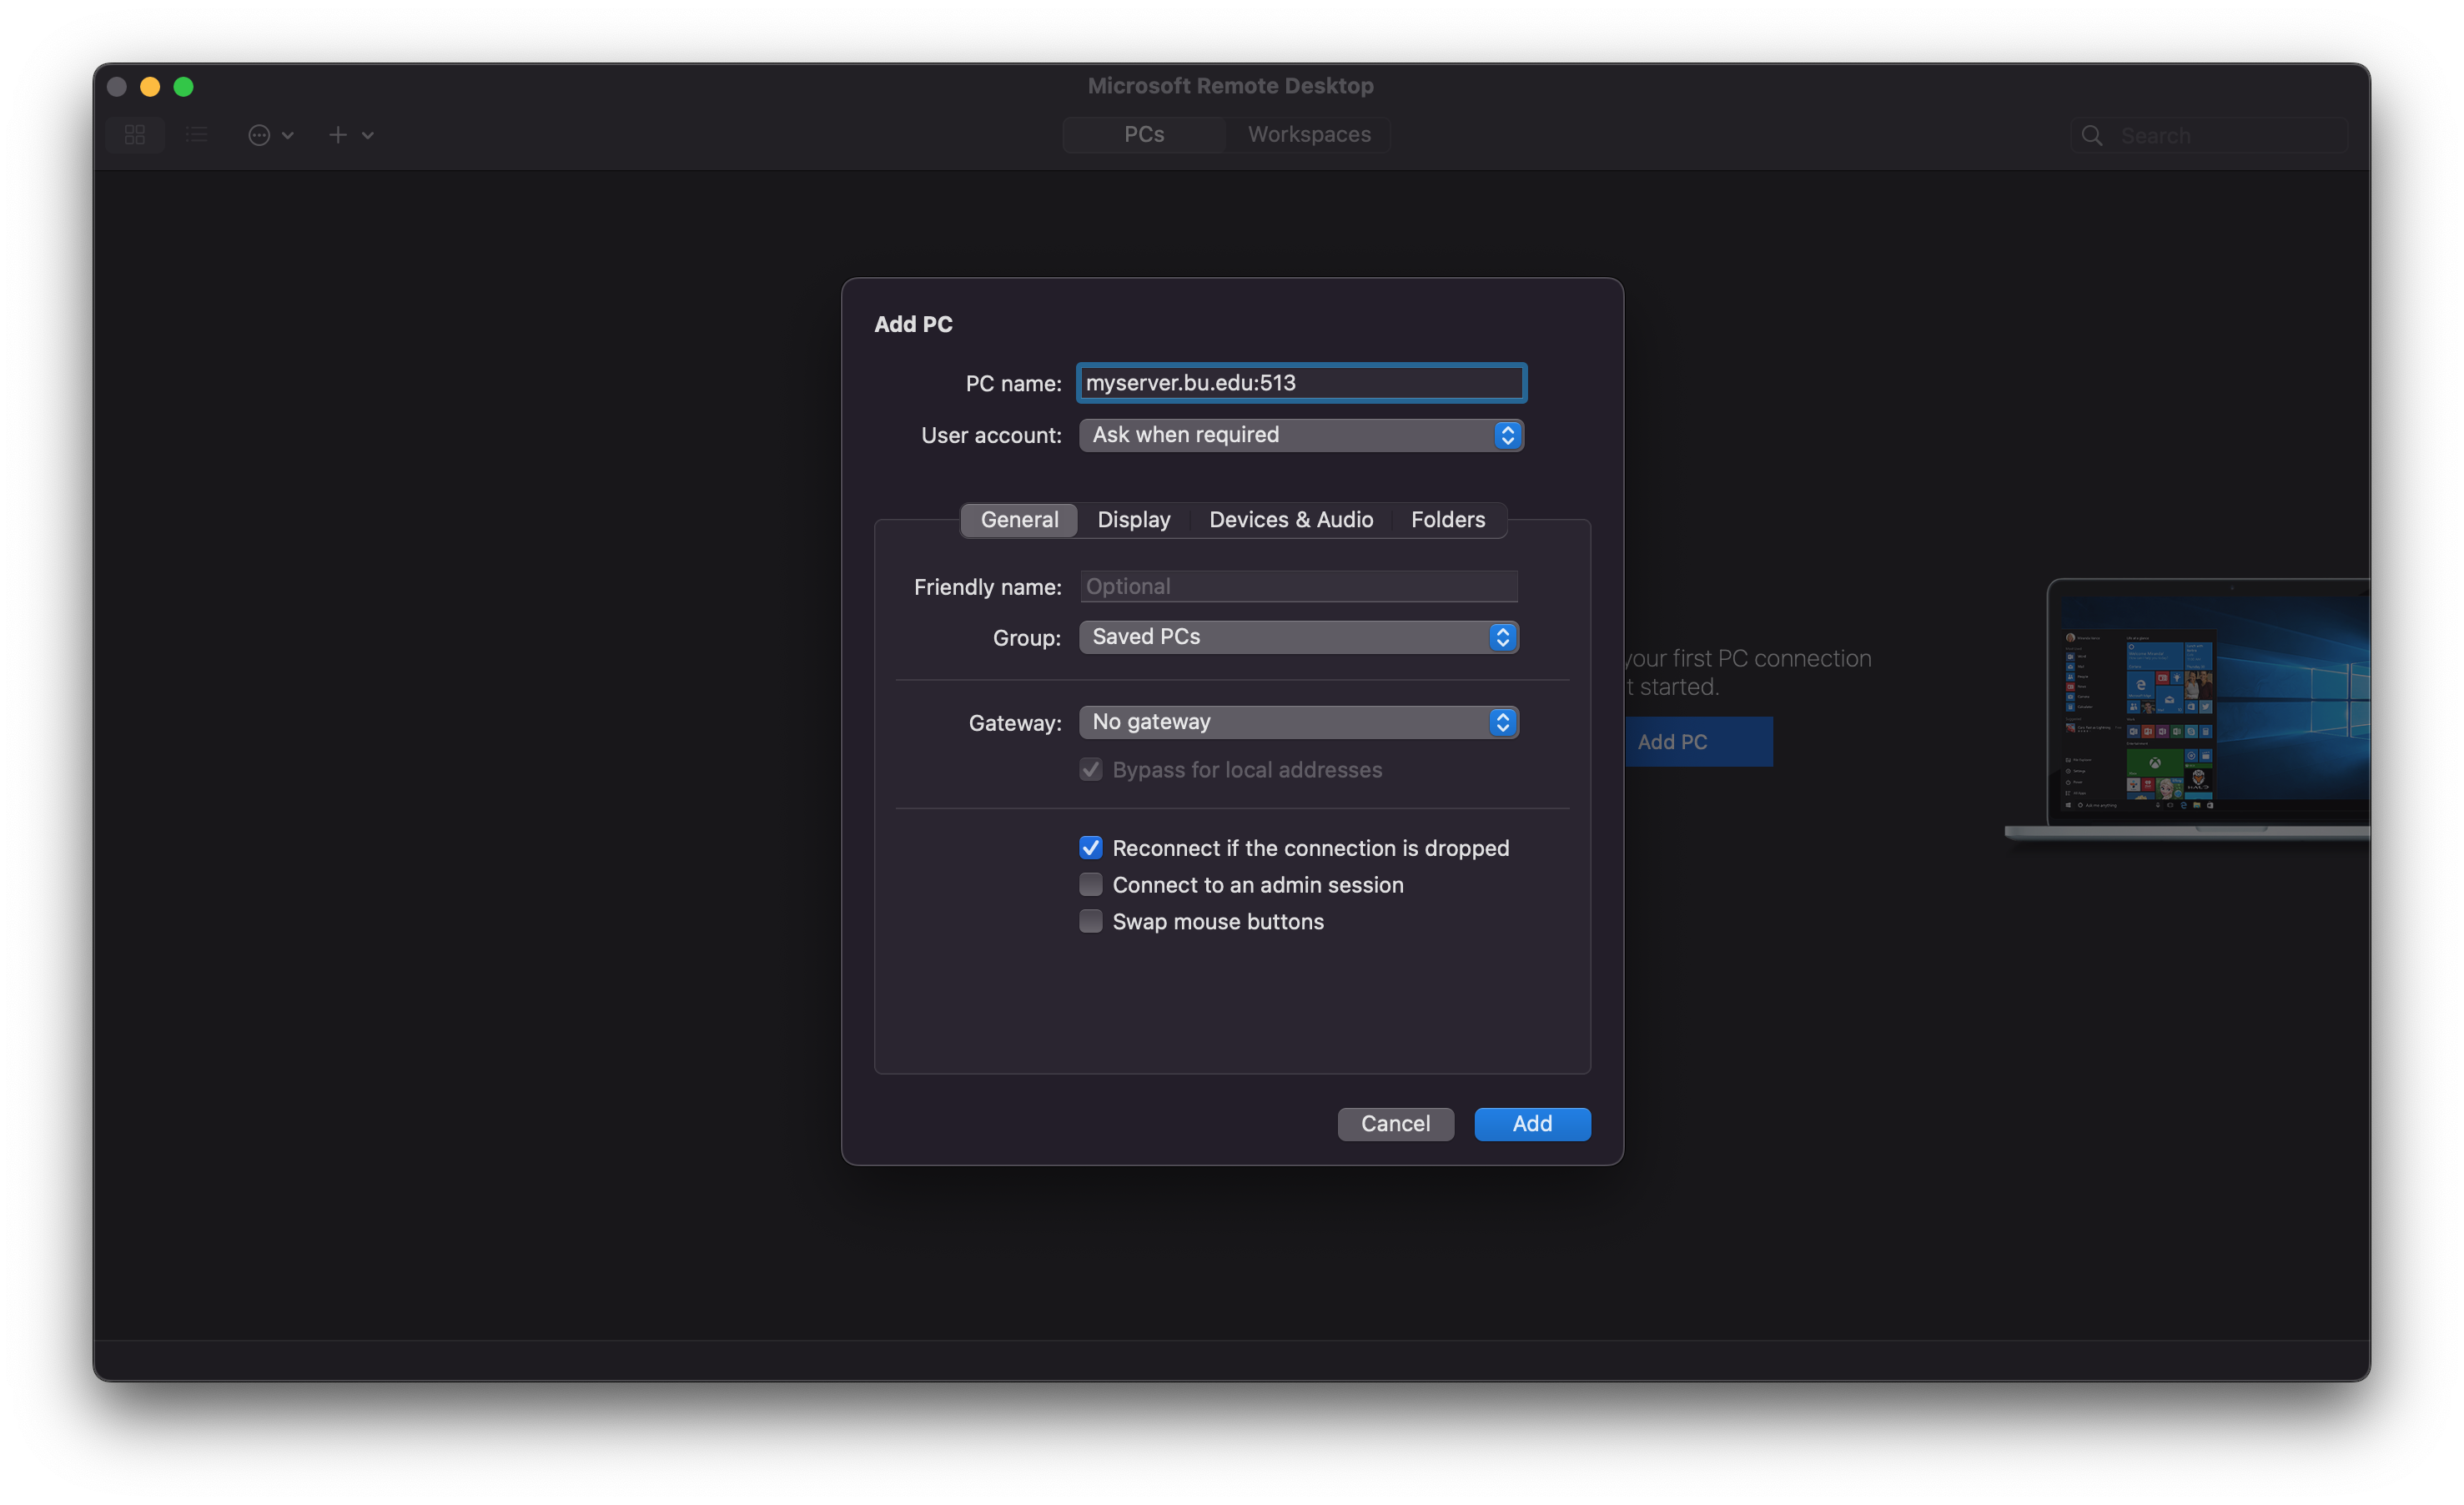Click the green fullscreen window button
This screenshot has width=2464, height=1505.
click(x=183, y=87)
